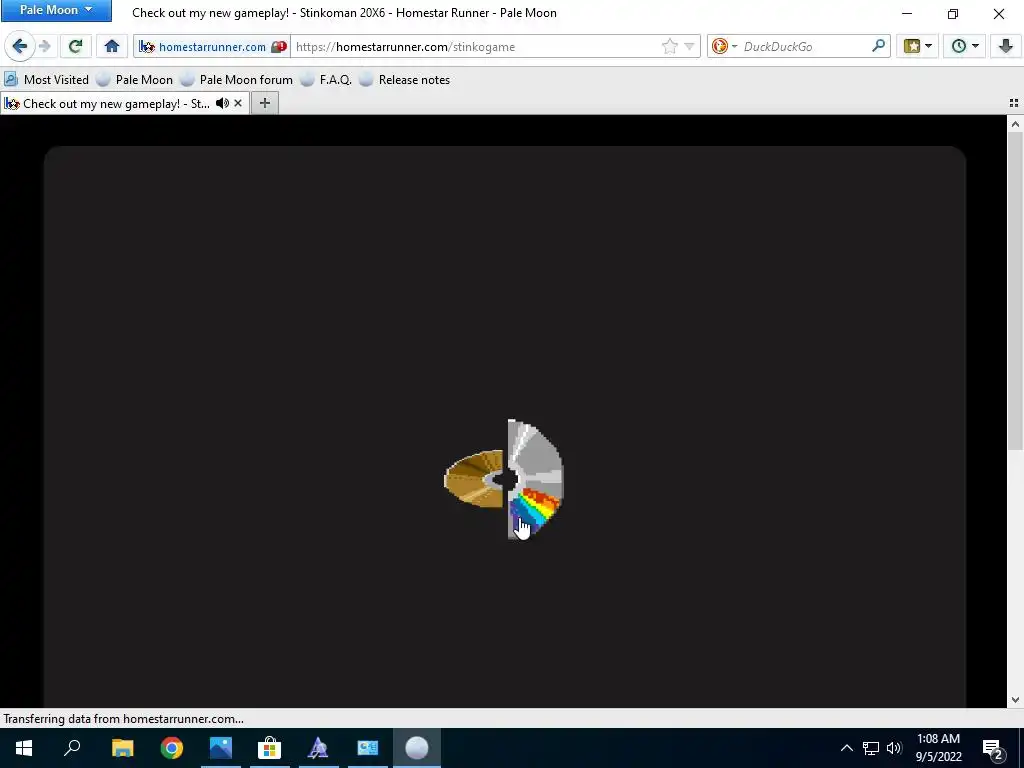
Task: Click the forward navigation arrow
Action: [x=45, y=46]
